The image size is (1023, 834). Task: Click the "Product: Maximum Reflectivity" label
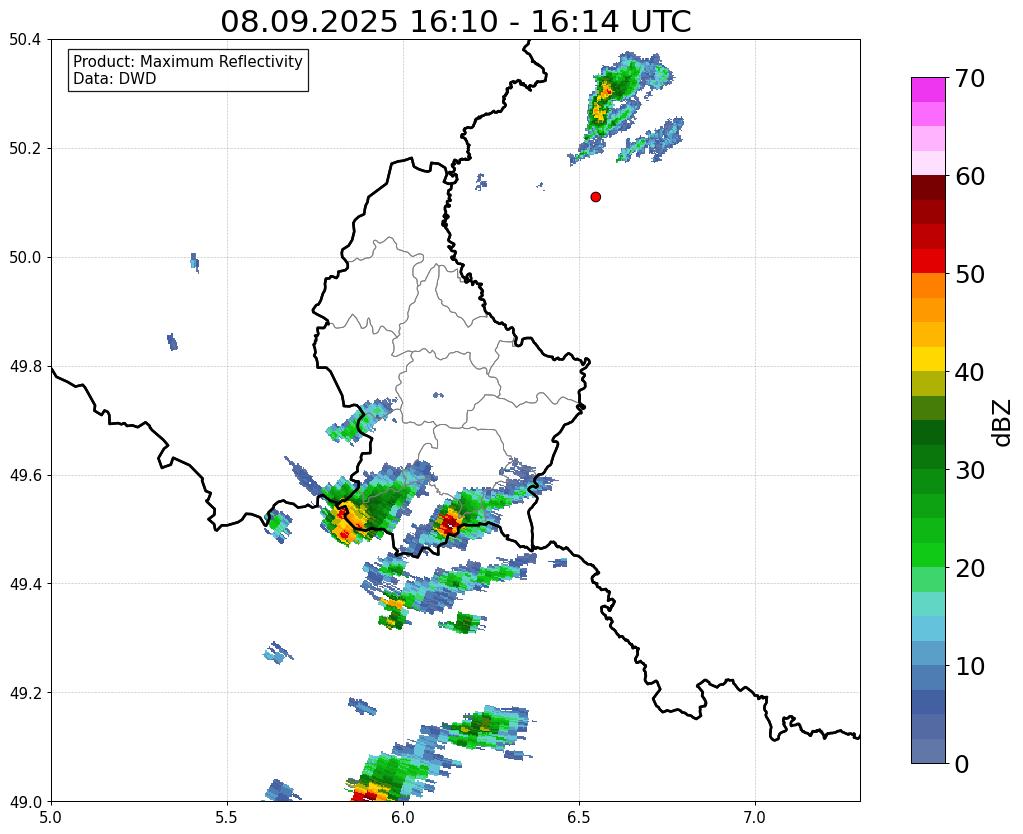click(x=188, y=61)
